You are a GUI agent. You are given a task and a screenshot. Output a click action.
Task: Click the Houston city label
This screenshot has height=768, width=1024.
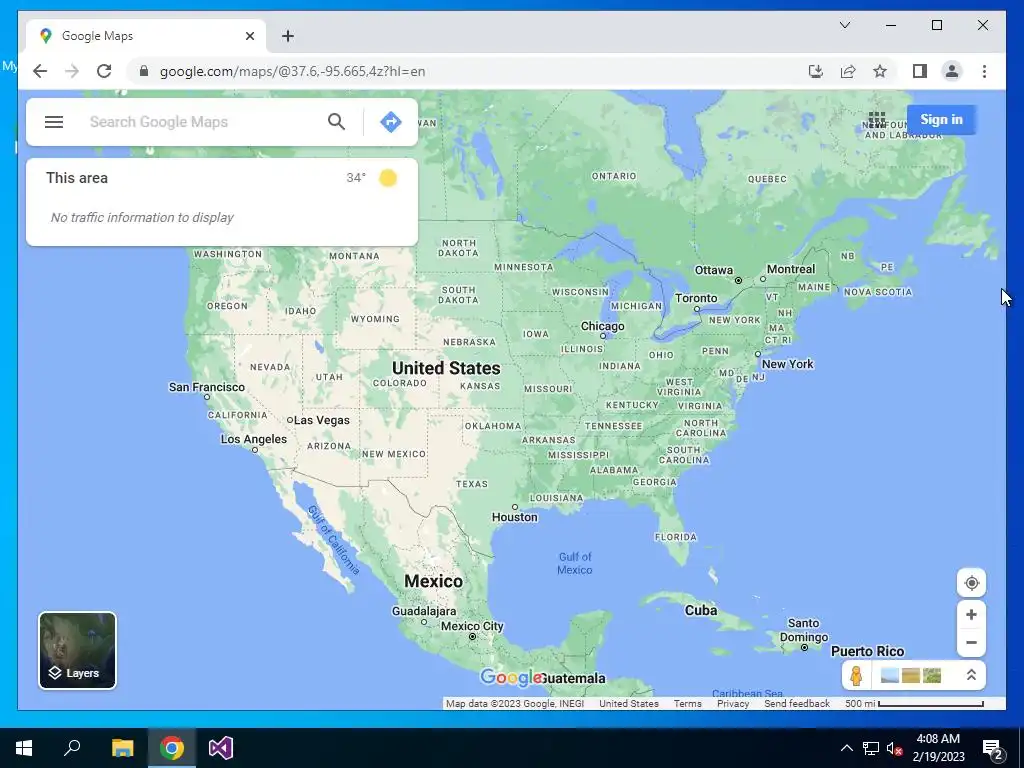[515, 517]
